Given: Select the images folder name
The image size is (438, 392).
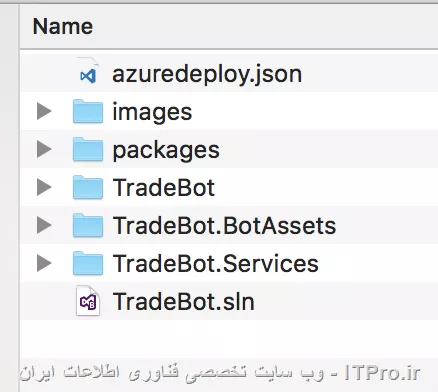Looking at the screenshot, I should [152, 112].
